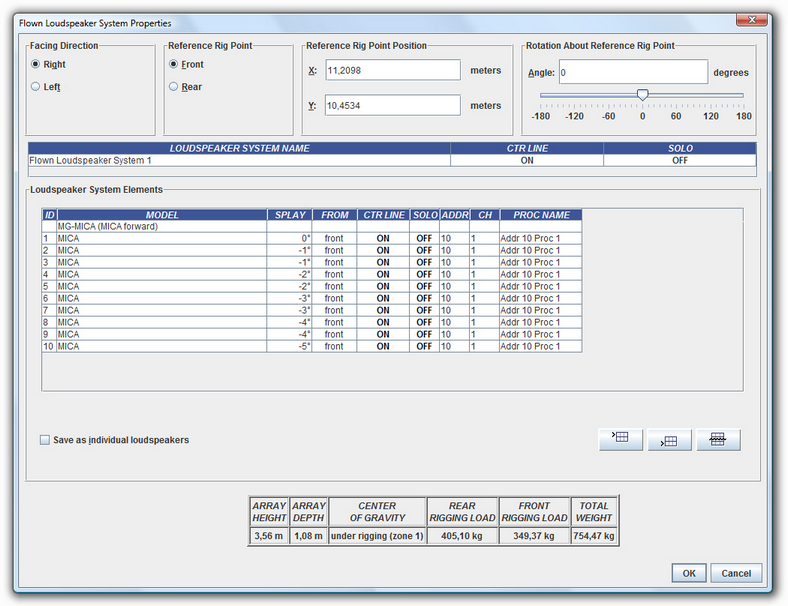Choose Rear reference rig point
788x606 pixels.
click(174, 87)
